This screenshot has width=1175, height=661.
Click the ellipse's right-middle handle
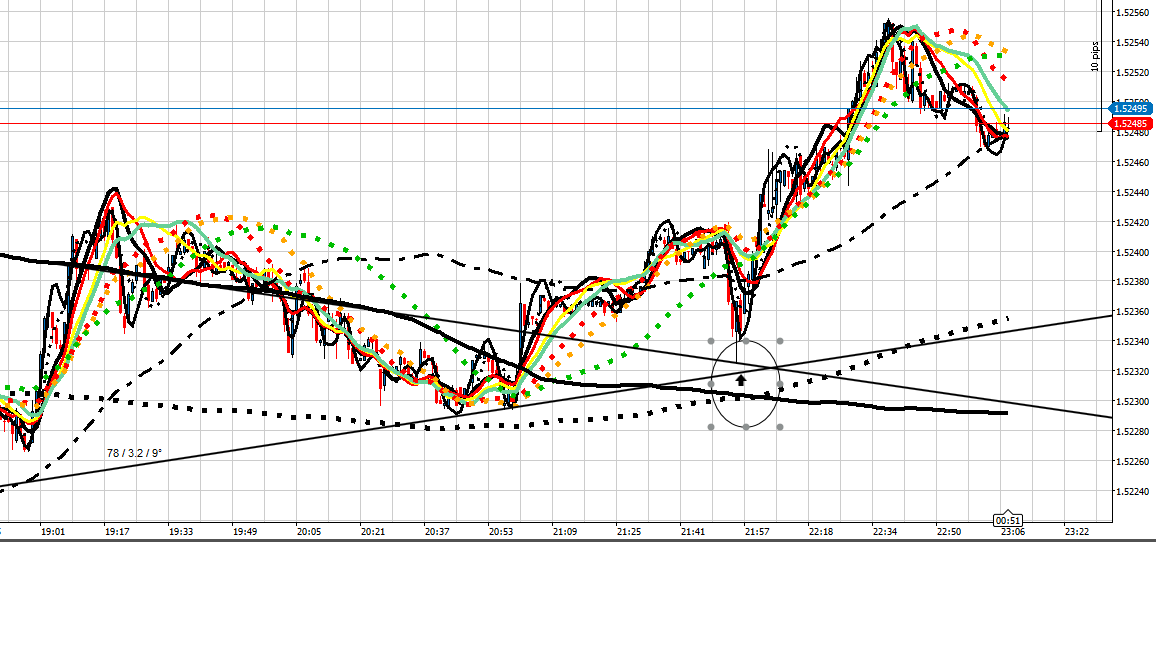pyautogui.click(x=780, y=384)
